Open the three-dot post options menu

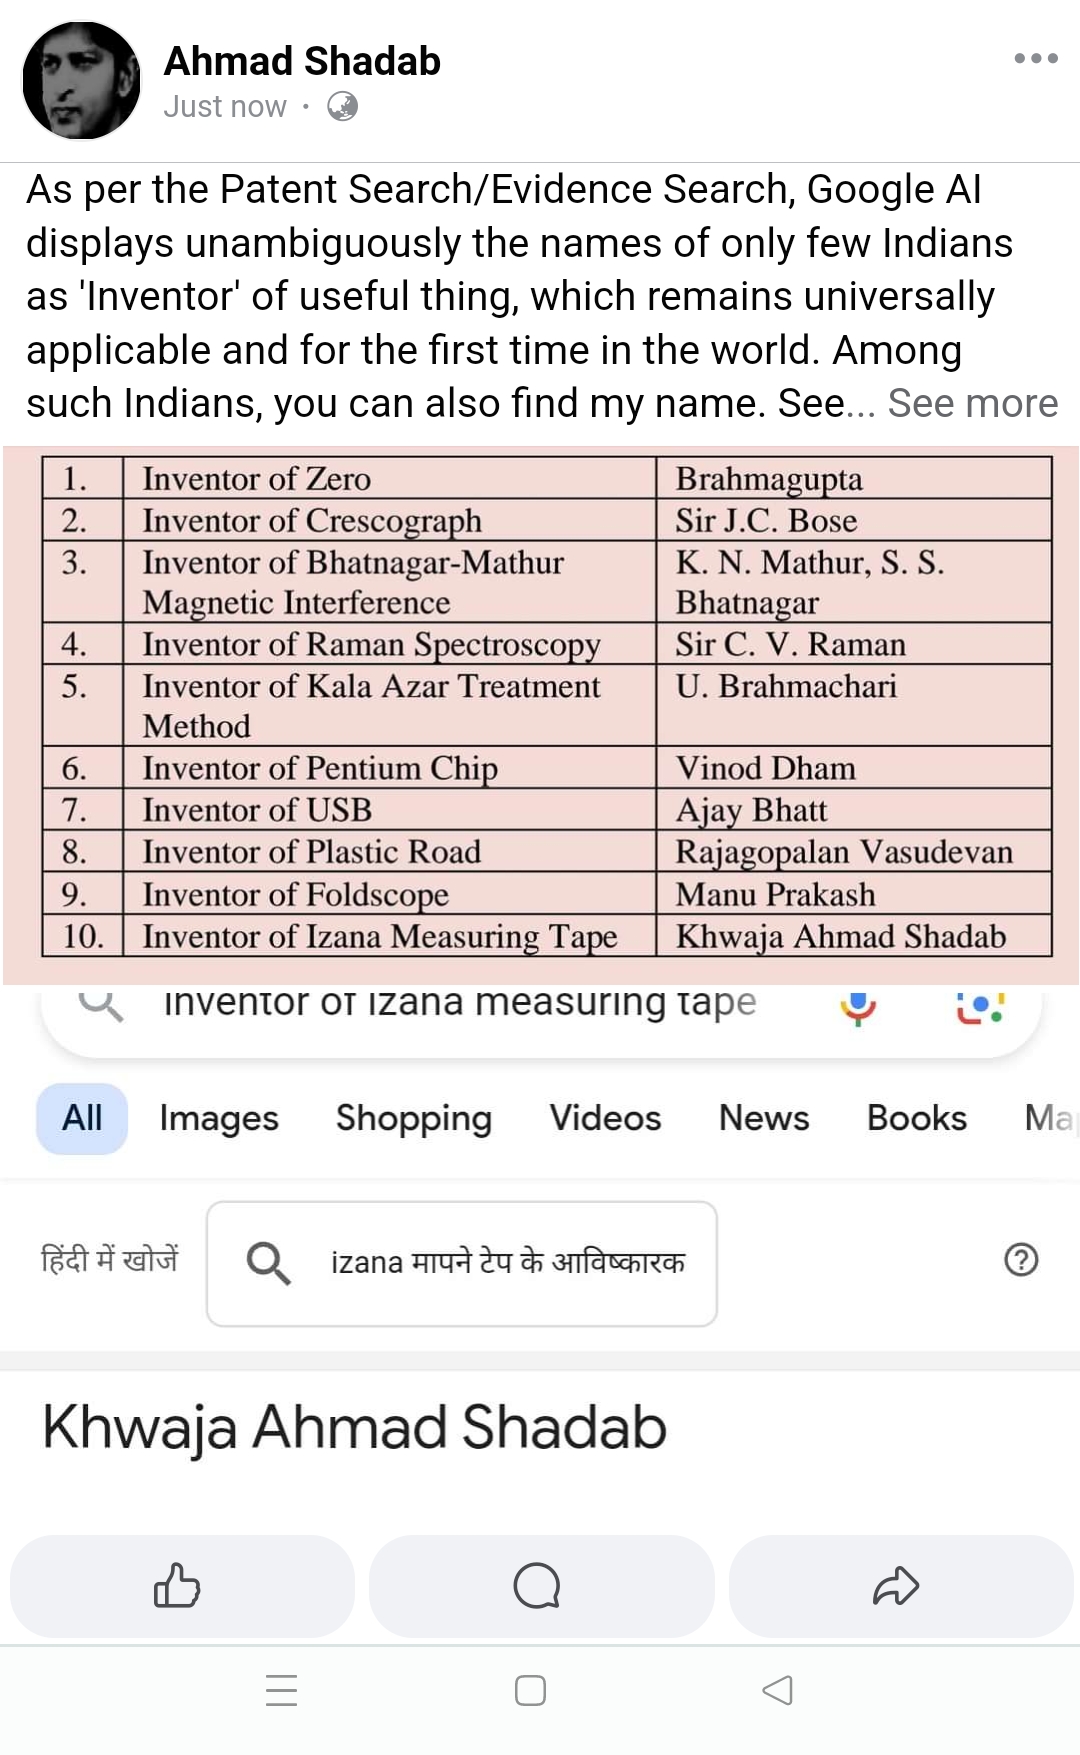(x=1035, y=58)
